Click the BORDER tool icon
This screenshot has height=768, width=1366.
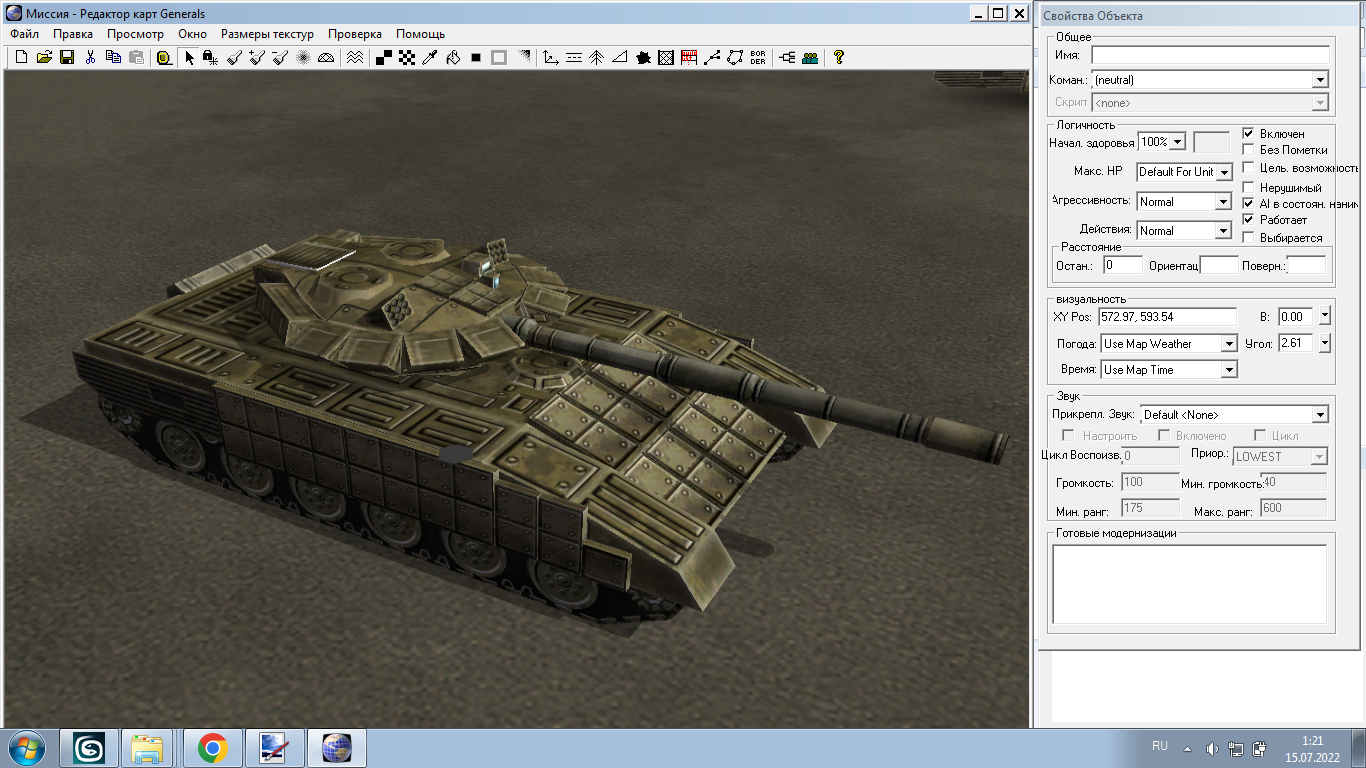tap(758, 57)
